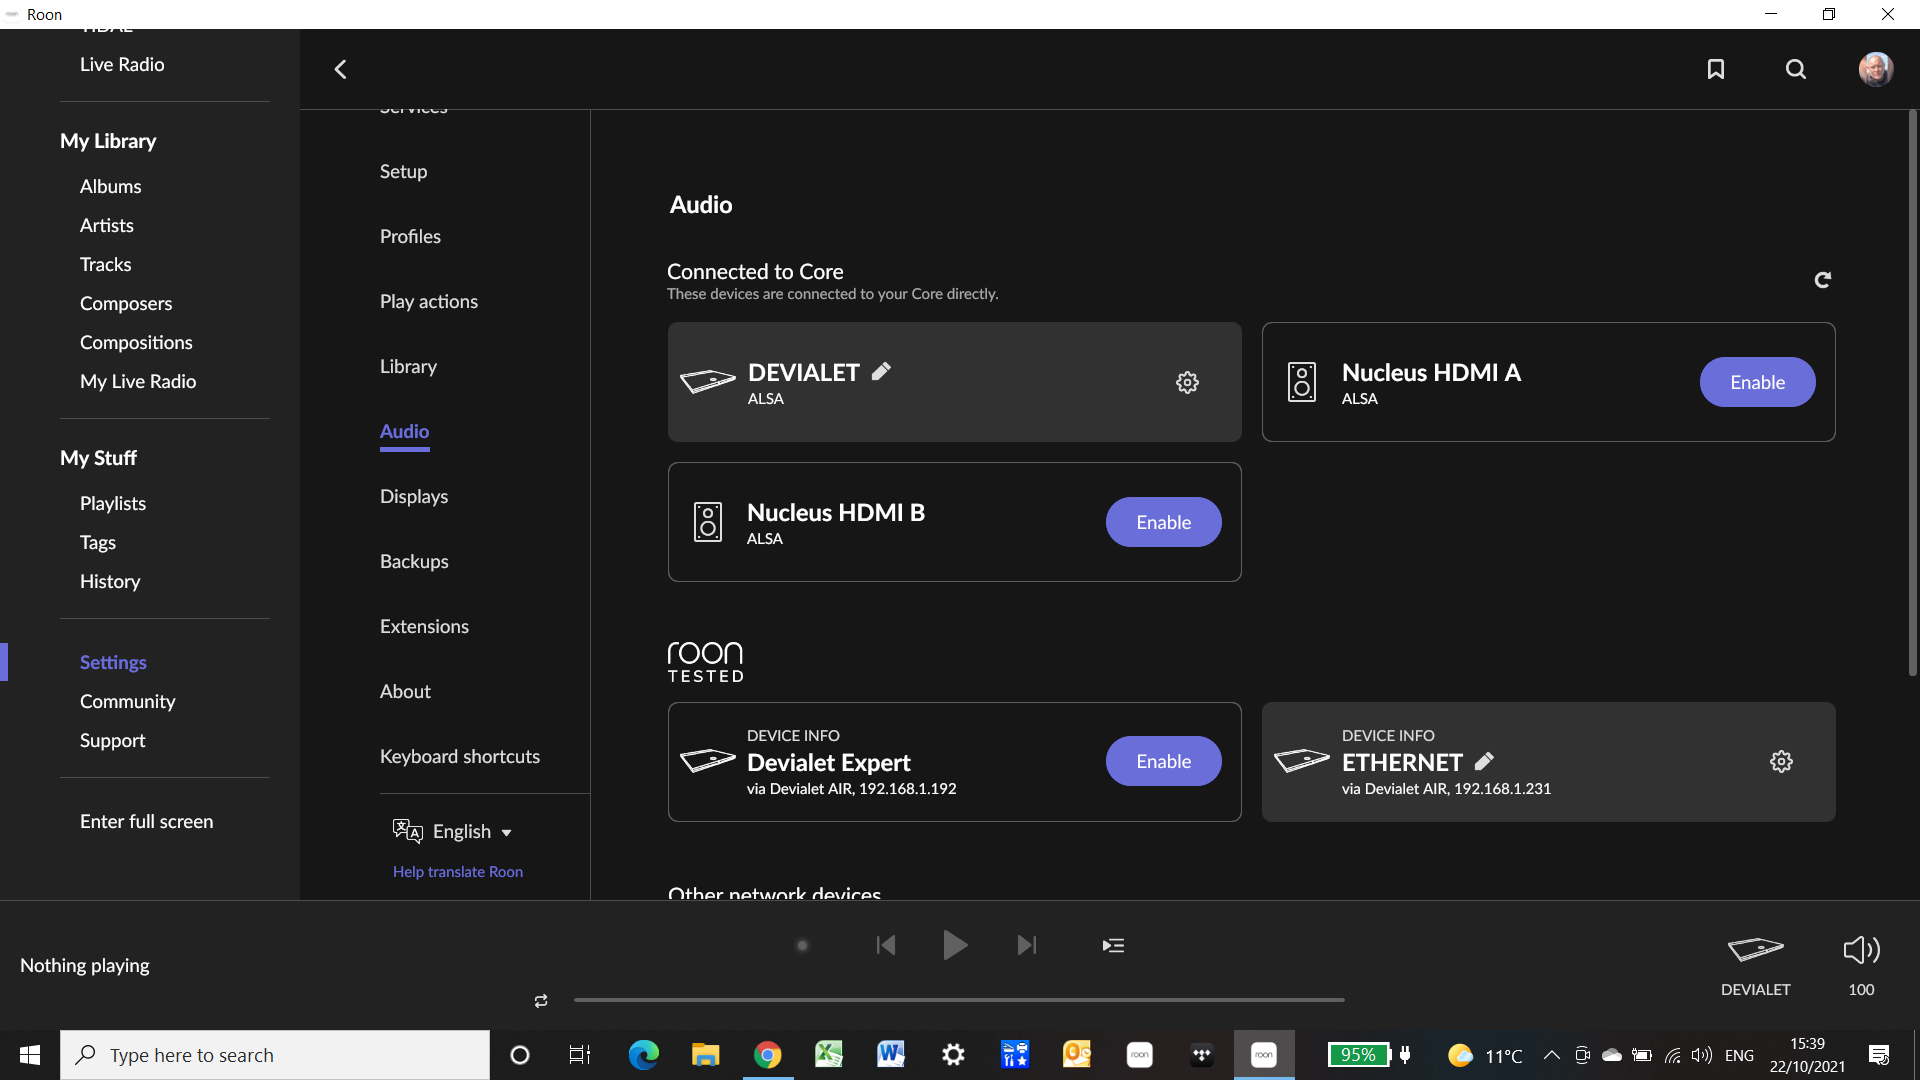Start playback with play button
Image resolution: width=1920 pixels, height=1080 pixels.
955,945
